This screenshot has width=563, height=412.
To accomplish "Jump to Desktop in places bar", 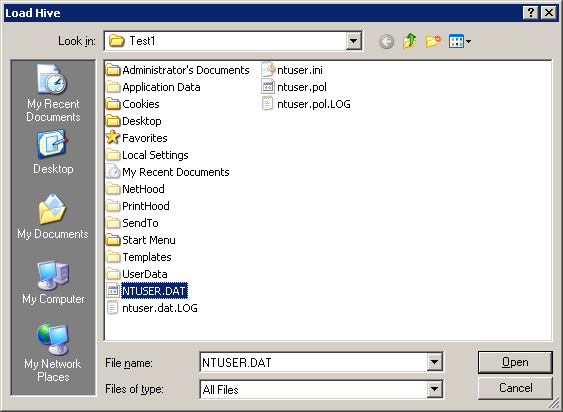I will [53, 153].
